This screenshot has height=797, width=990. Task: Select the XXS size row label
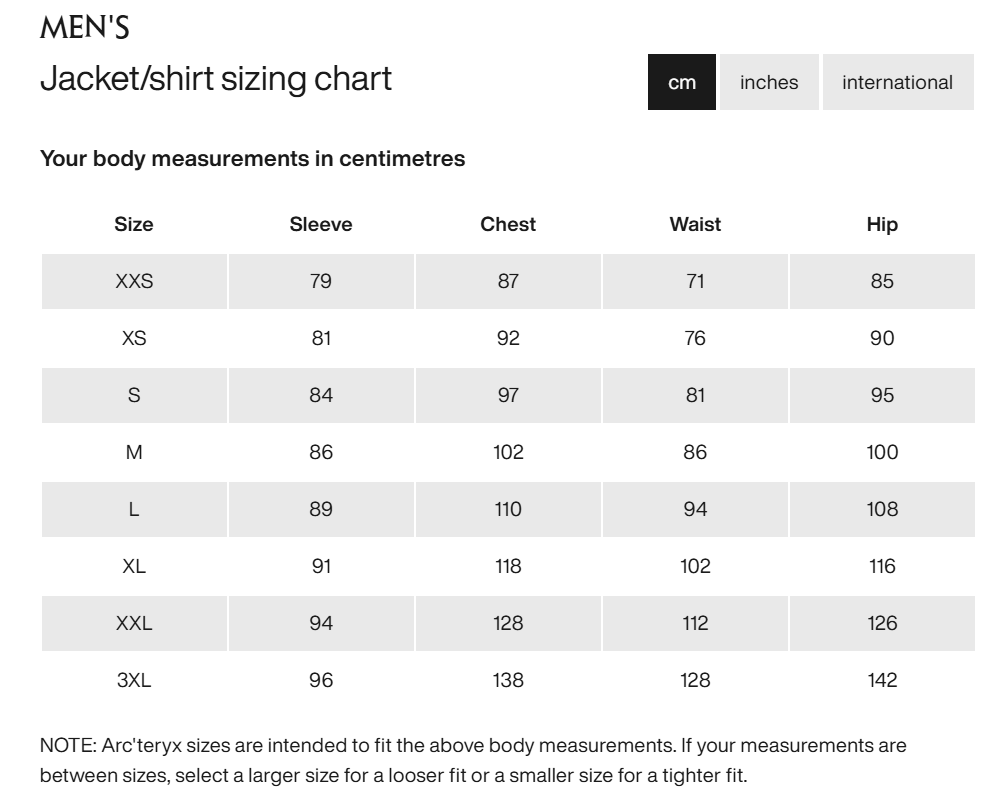pyautogui.click(x=134, y=281)
